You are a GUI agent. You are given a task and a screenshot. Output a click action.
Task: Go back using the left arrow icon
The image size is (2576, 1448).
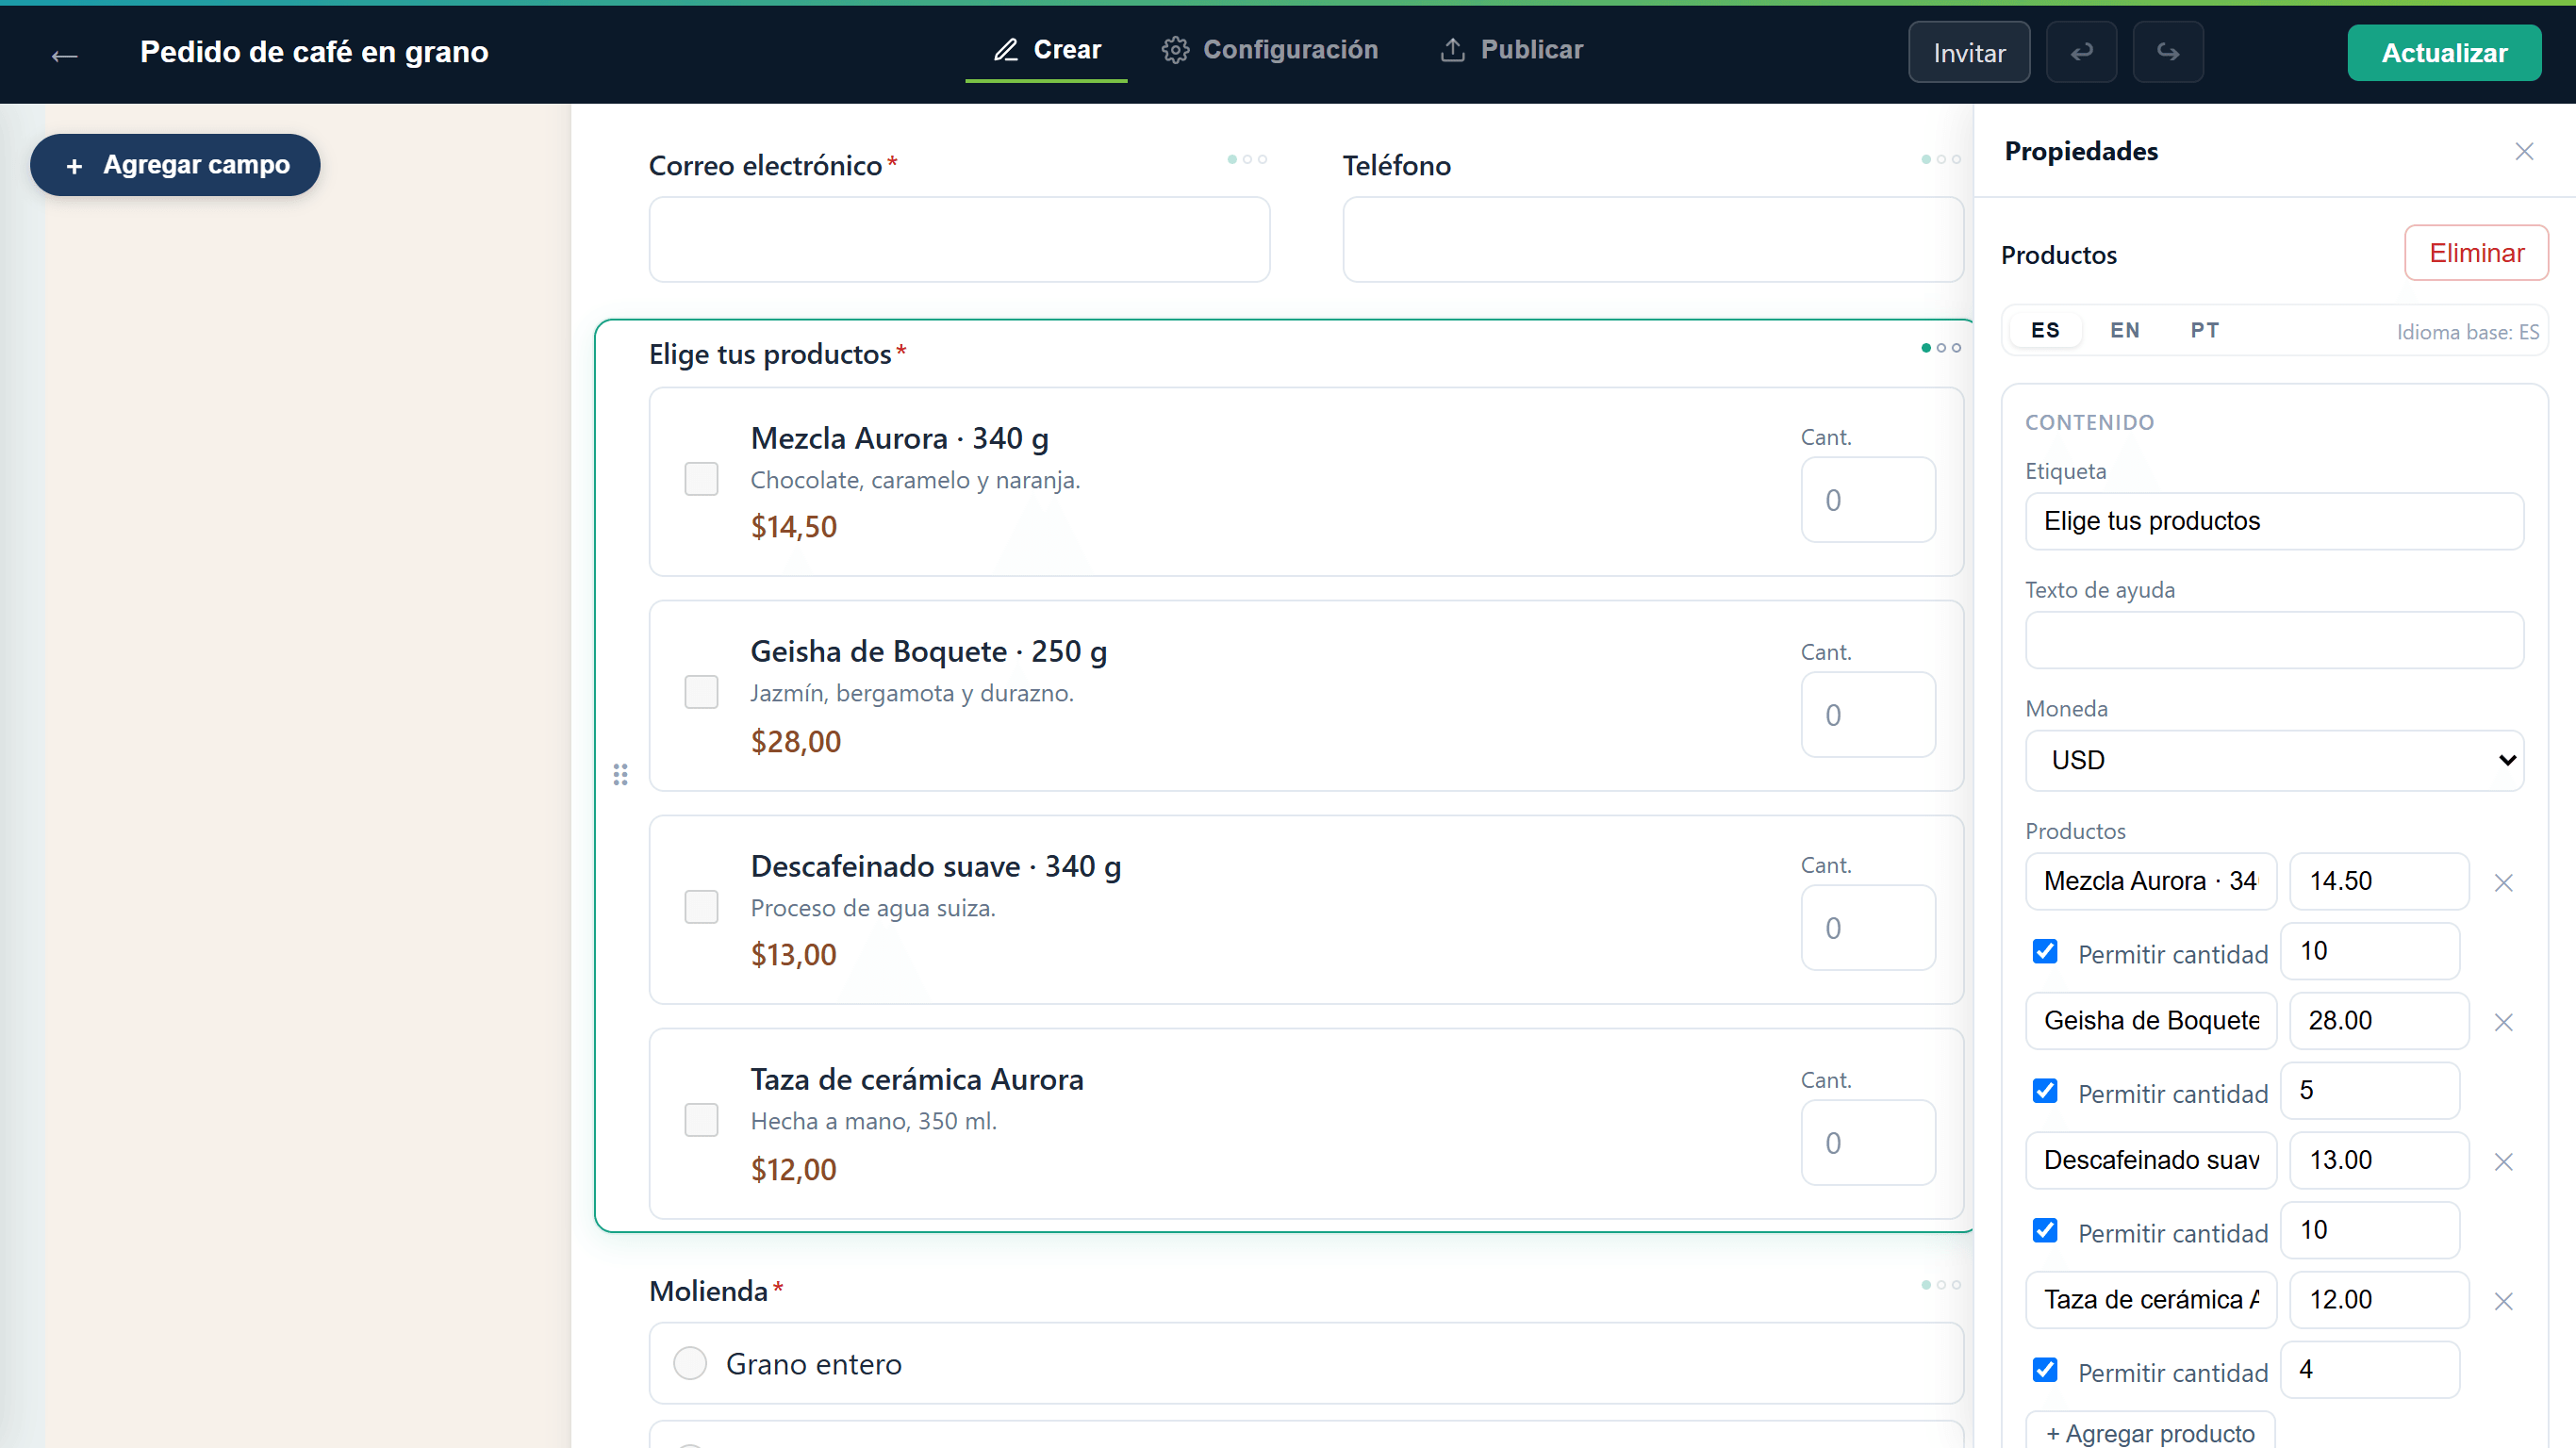click(x=65, y=55)
